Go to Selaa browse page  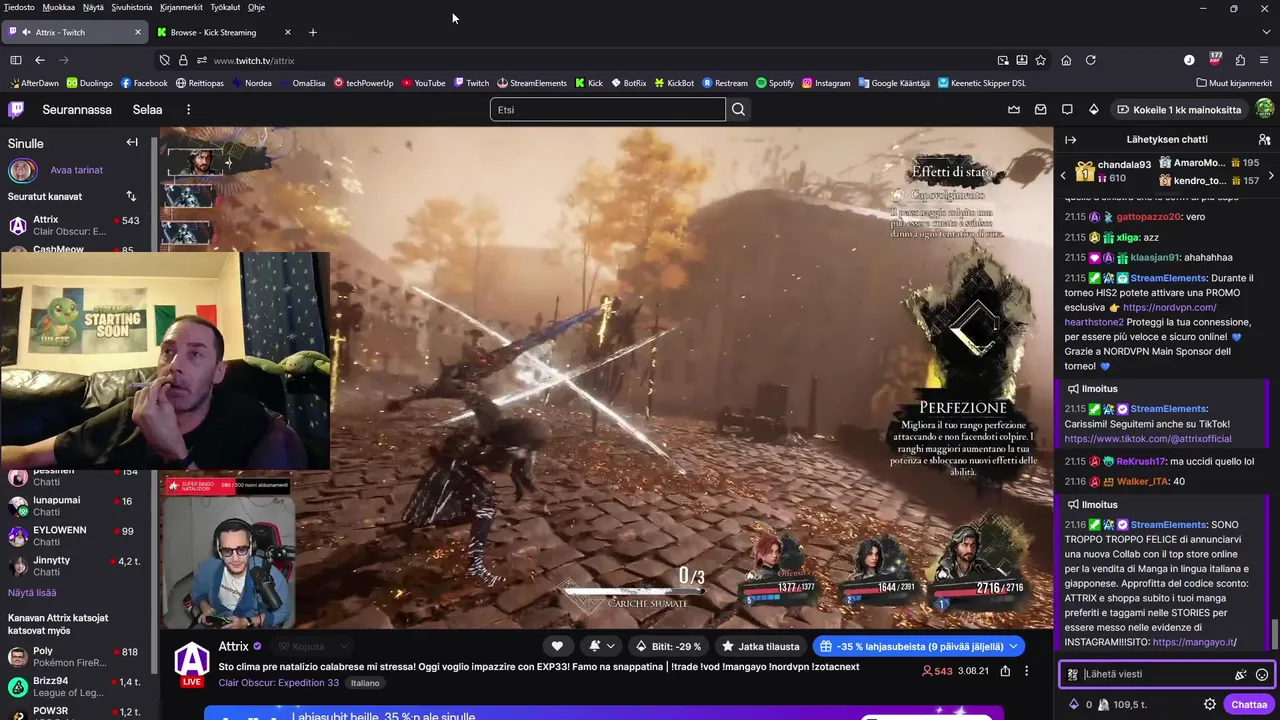(x=147, y=109)
